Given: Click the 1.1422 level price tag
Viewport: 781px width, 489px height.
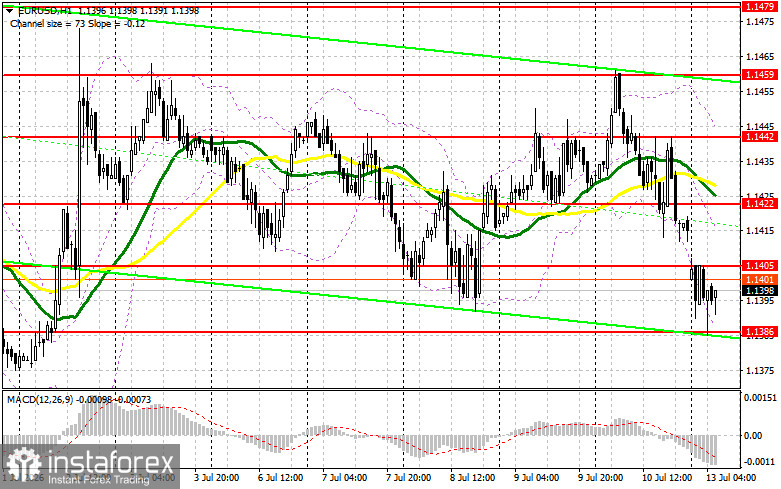Looking at the screenshot, I should pyautogui.click(x=759, y=203).
